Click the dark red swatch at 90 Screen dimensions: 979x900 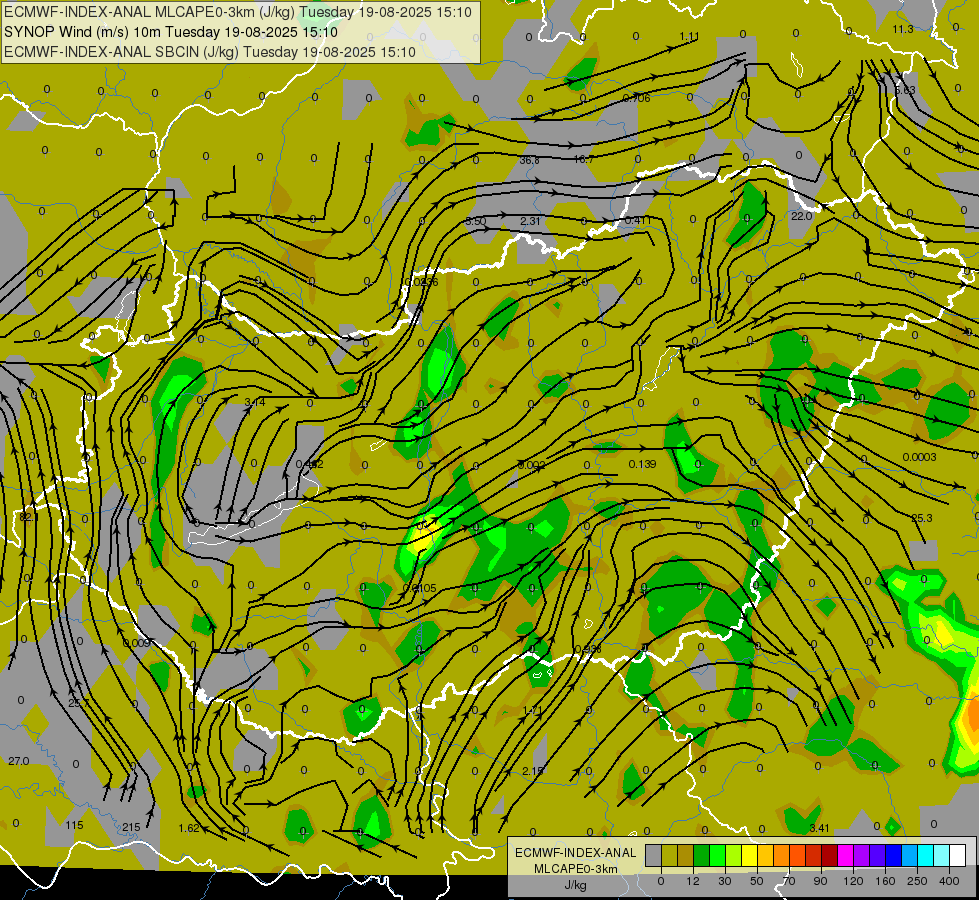point(829,856)
